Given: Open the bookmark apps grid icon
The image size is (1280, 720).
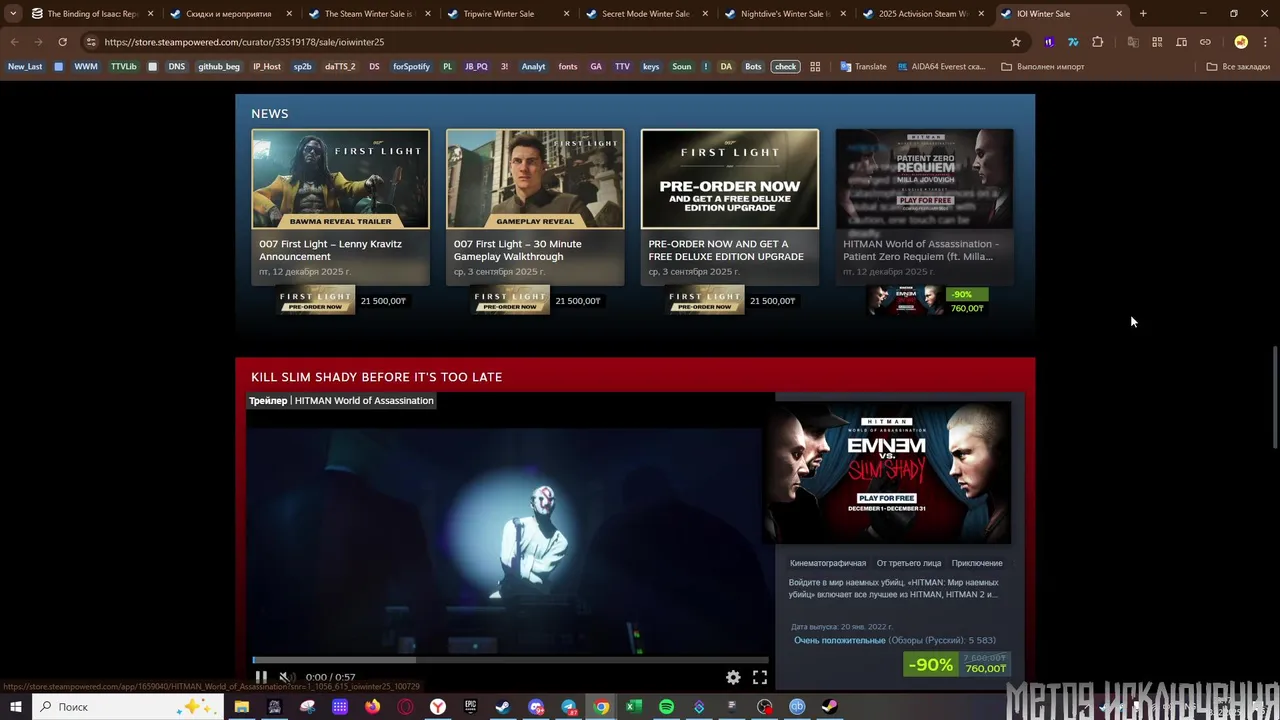Looking at the screenshot, I should [815, 66].
